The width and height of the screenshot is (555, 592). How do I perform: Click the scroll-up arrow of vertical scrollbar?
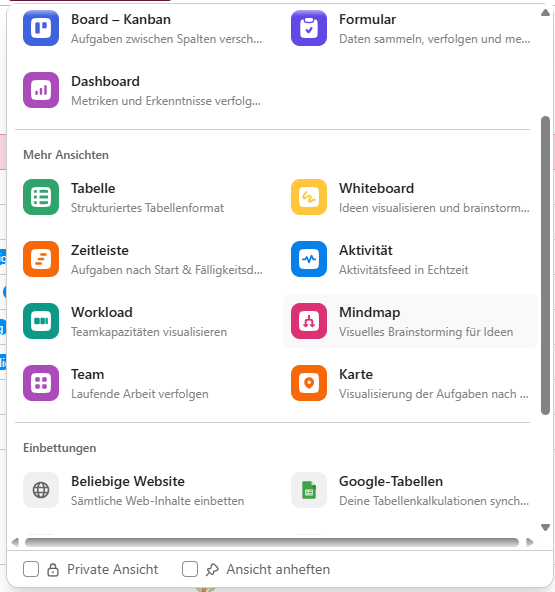[545, 13]
